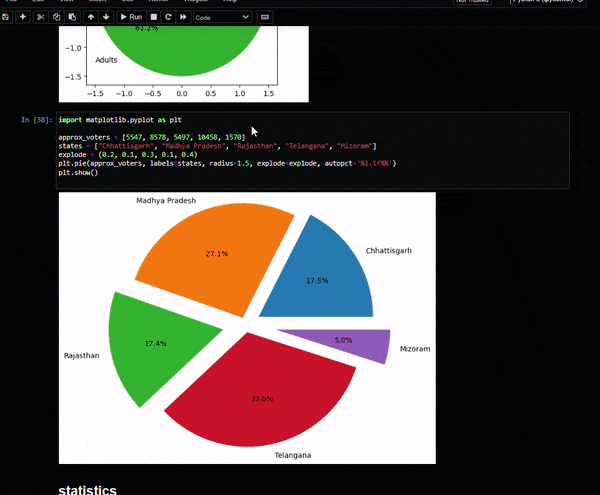Copy the selected cell from the toolbar

coord(56,17)
